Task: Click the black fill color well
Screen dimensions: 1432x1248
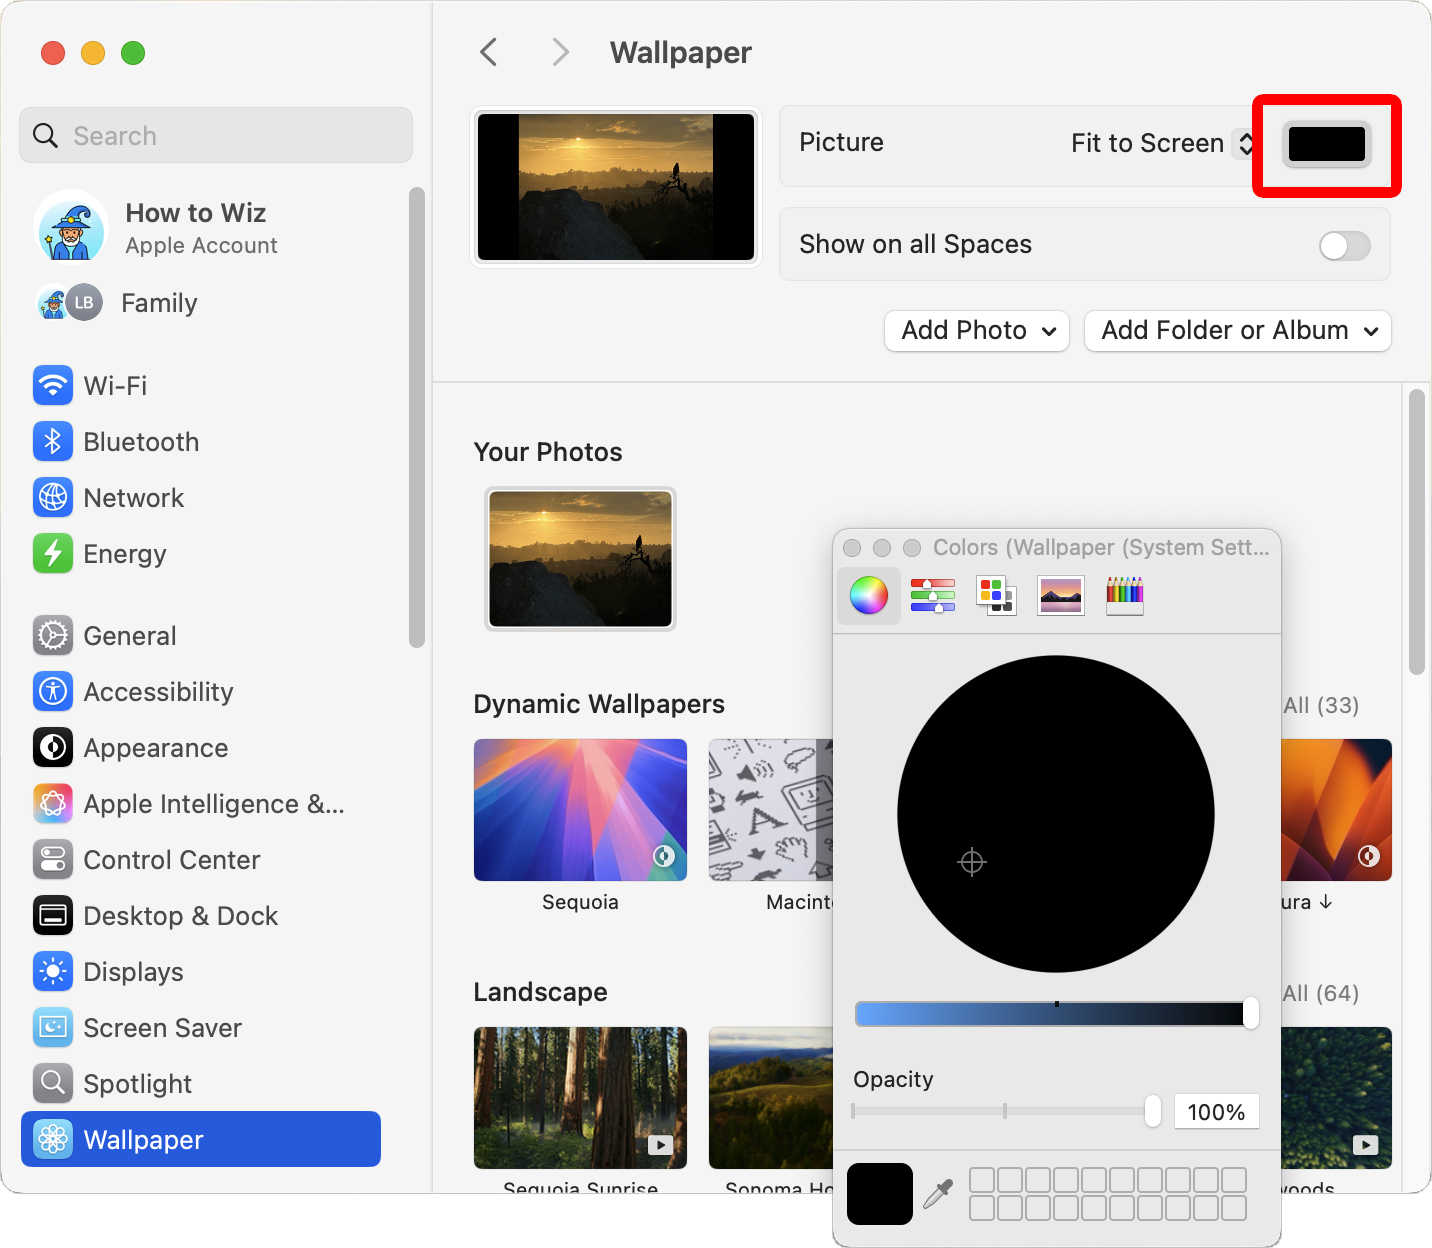Action: tap(1326, 144)
